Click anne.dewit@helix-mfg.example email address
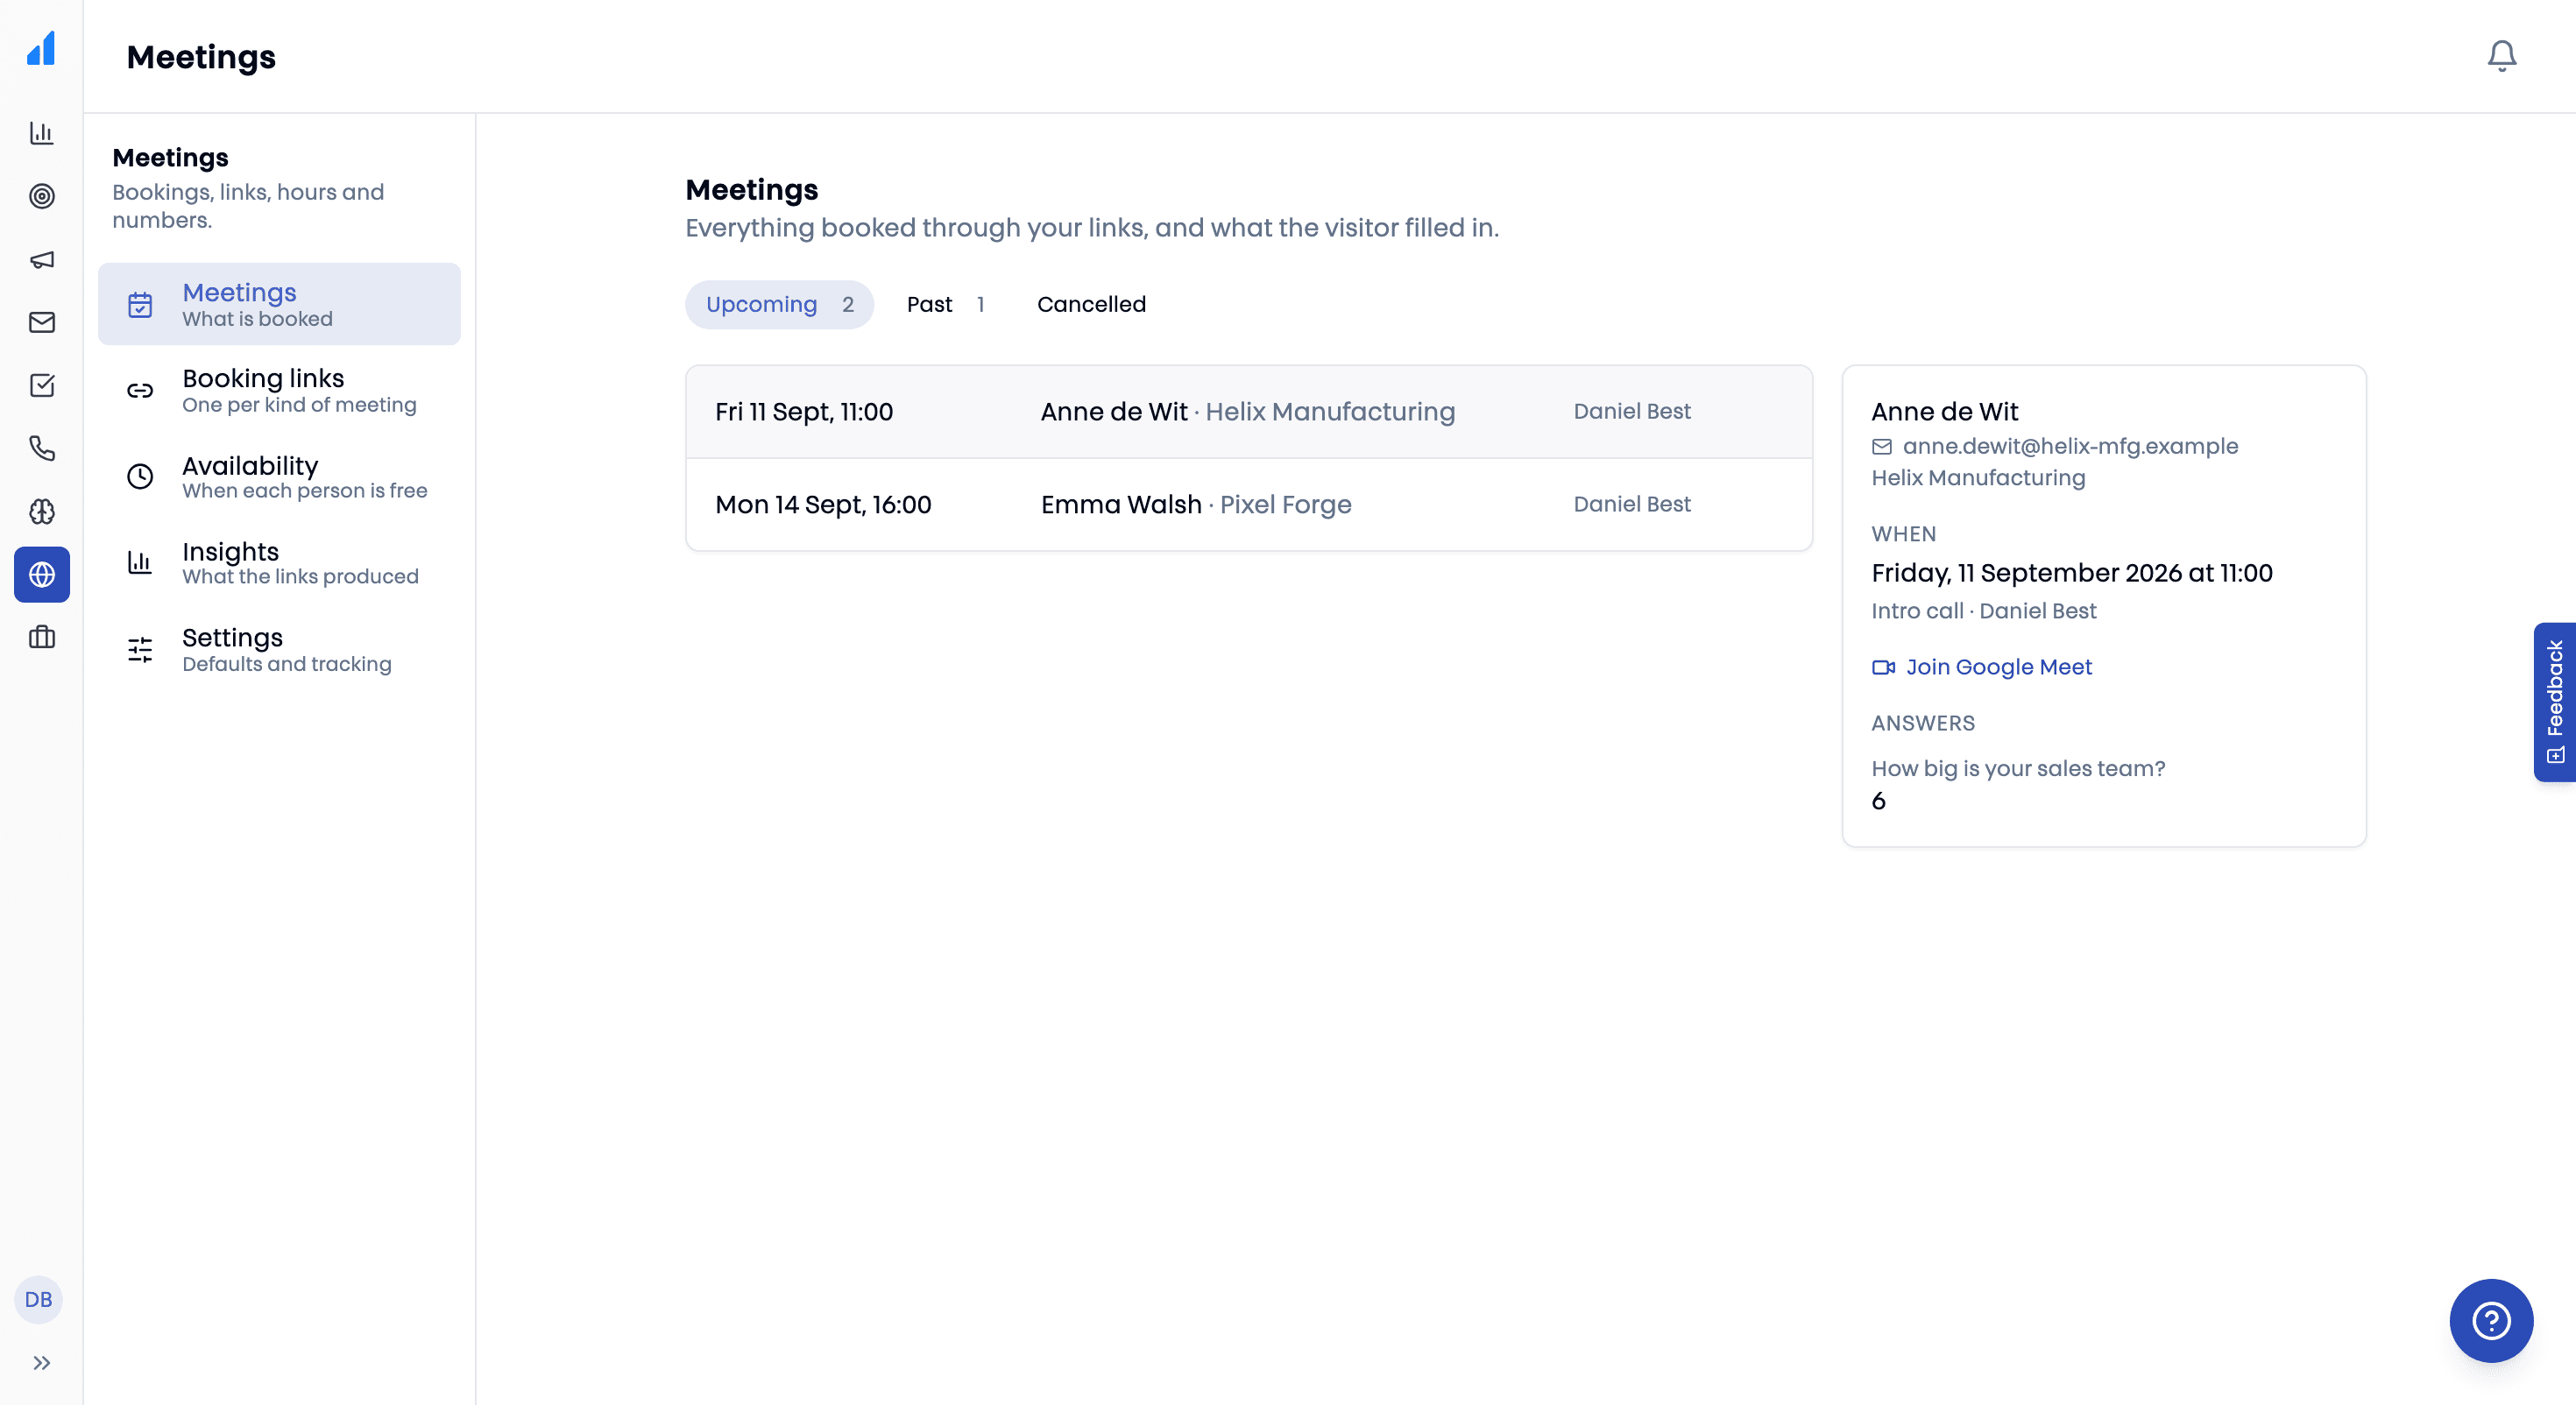Image resolution: width=2576 pixels, height=1405 pixels. pyautogui.click(x=2070, y=446)
